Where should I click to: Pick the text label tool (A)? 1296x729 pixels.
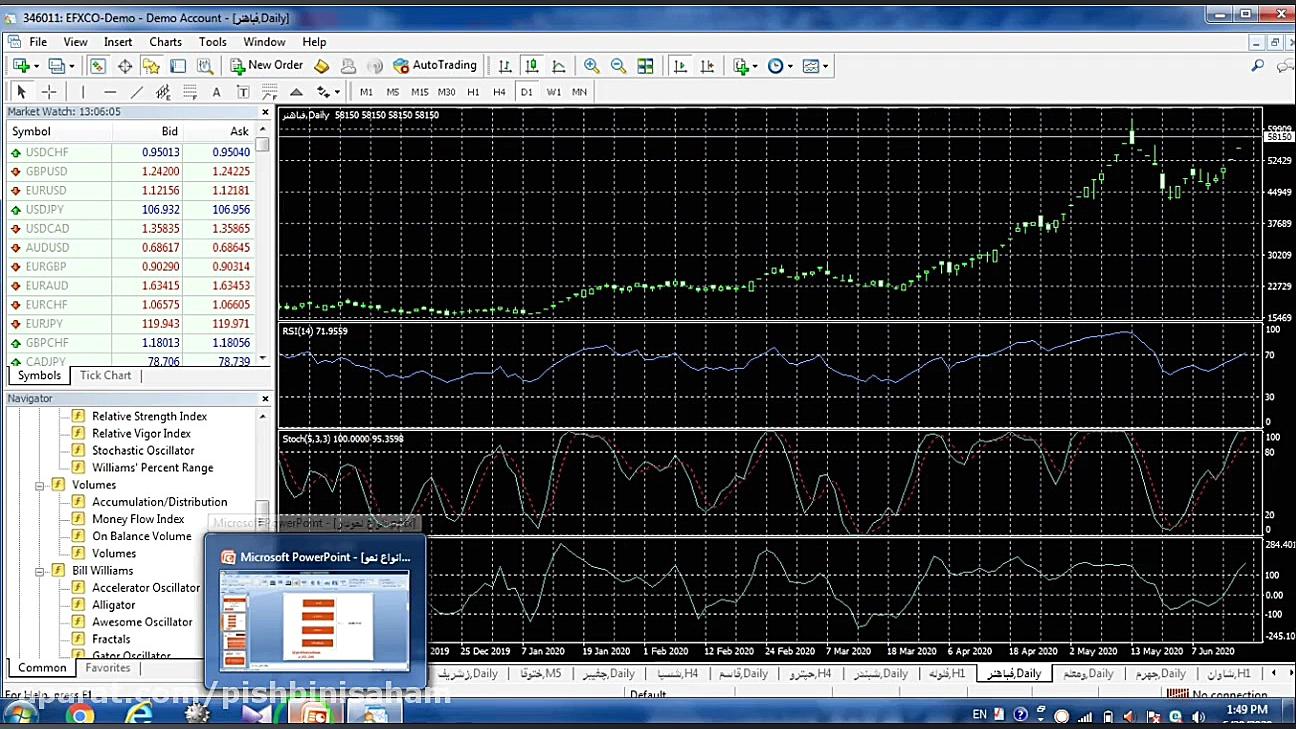pyautogui.click(x=216, y=92)
